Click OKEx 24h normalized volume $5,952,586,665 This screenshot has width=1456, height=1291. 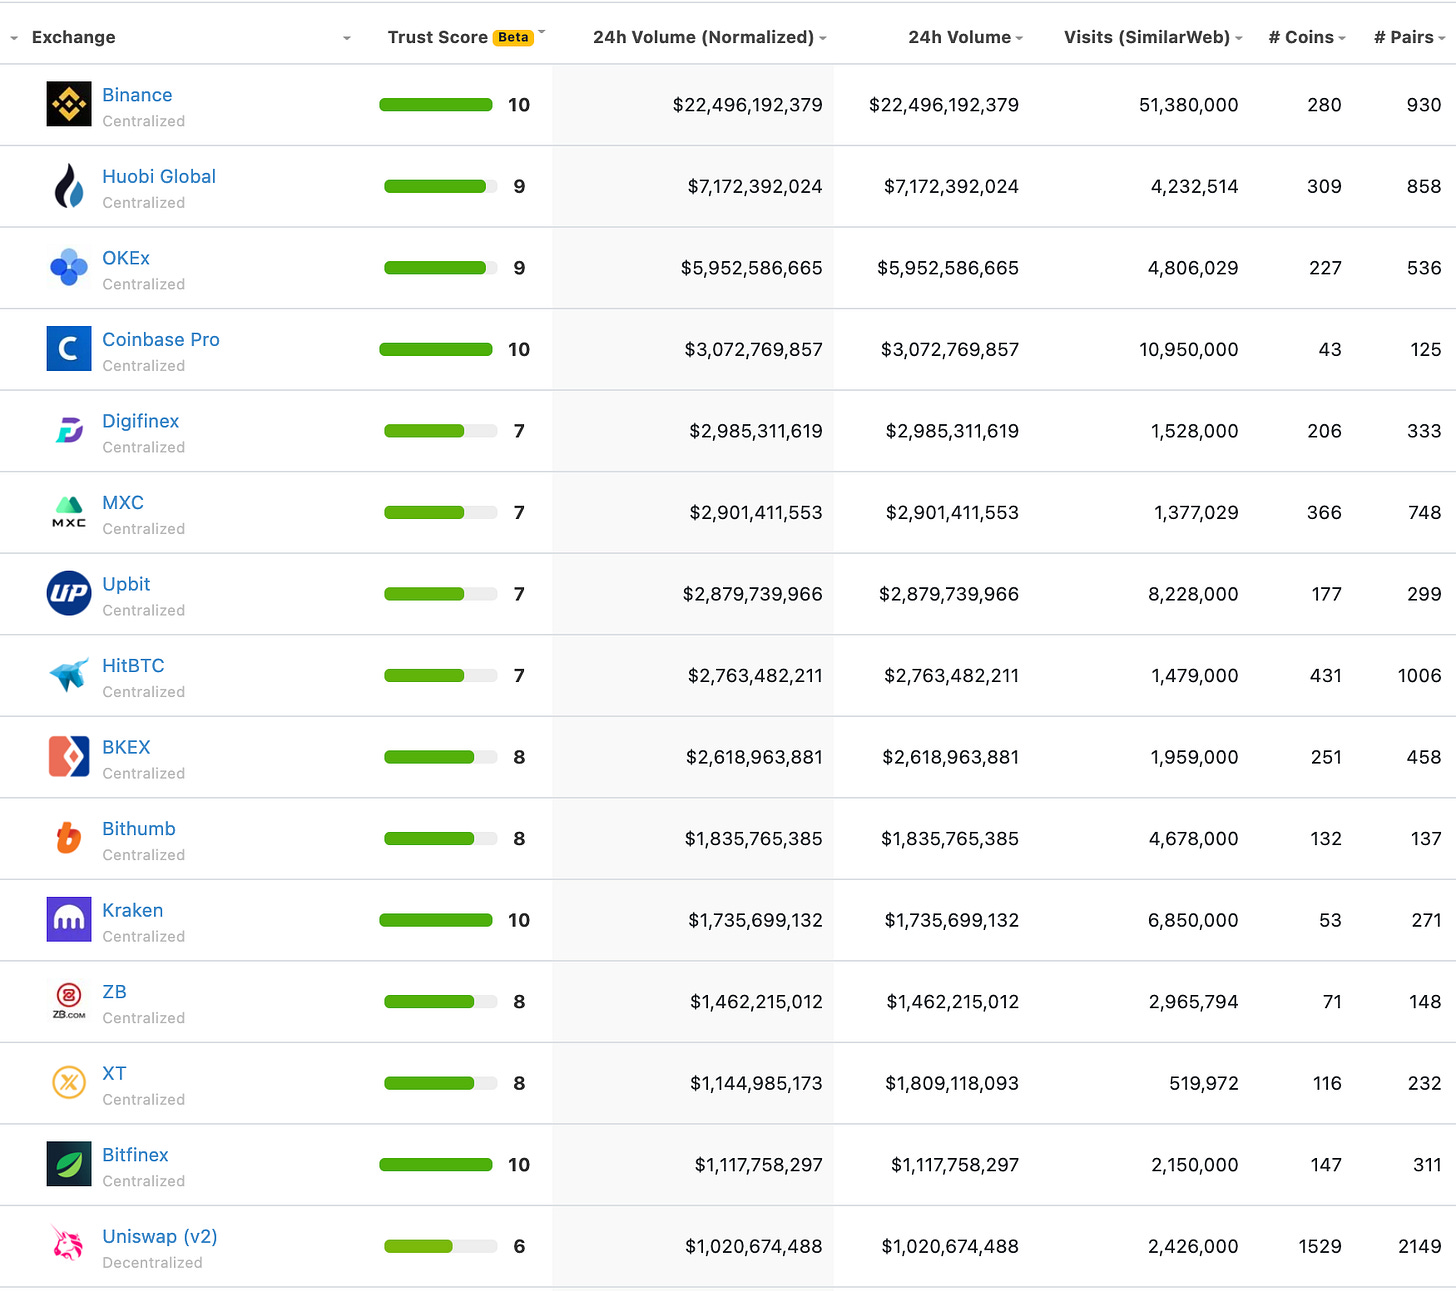point(751,267)
